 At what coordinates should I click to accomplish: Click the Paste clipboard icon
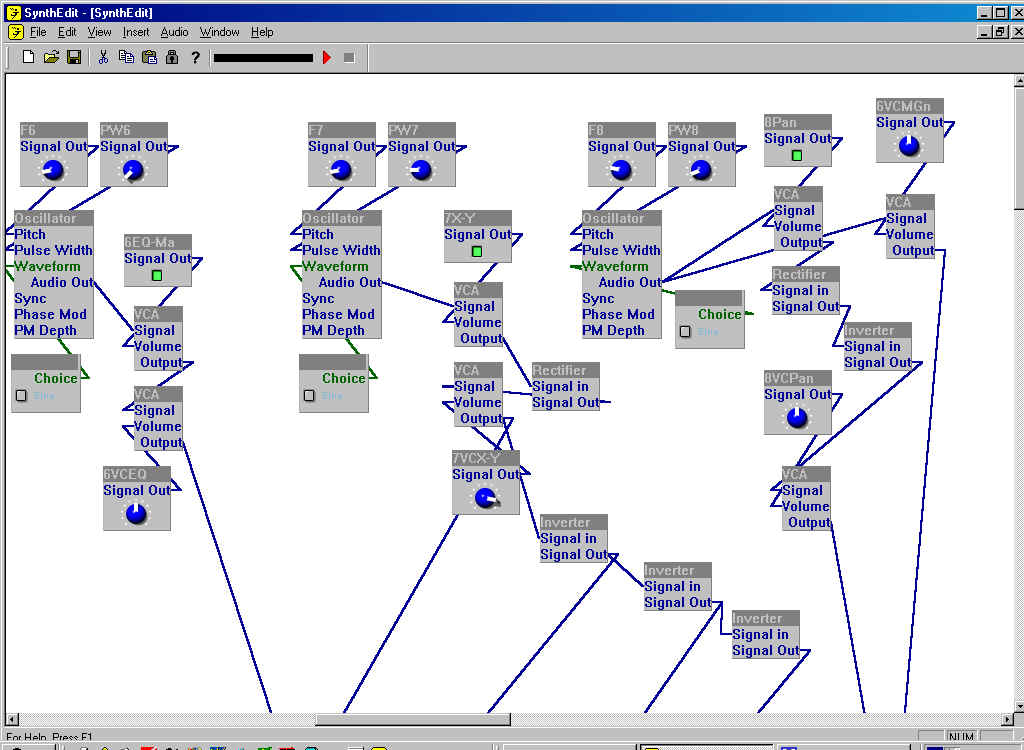(149, 58)
